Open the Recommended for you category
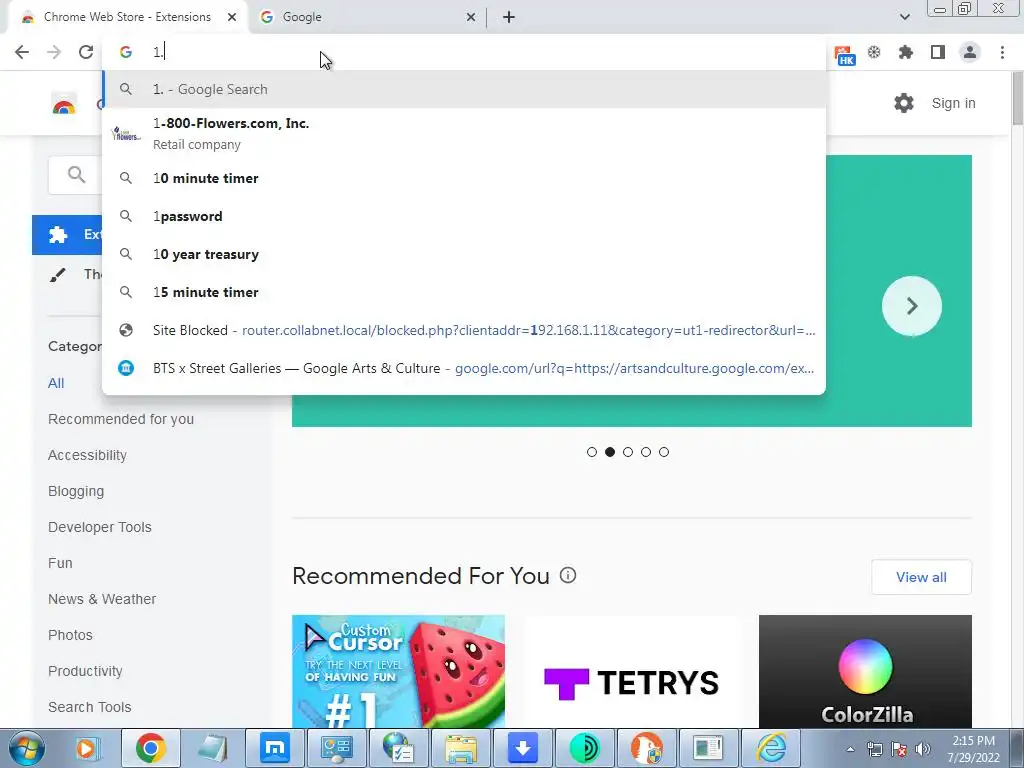The height and width of the screenshot is (768, 1024). pos(121,419)
